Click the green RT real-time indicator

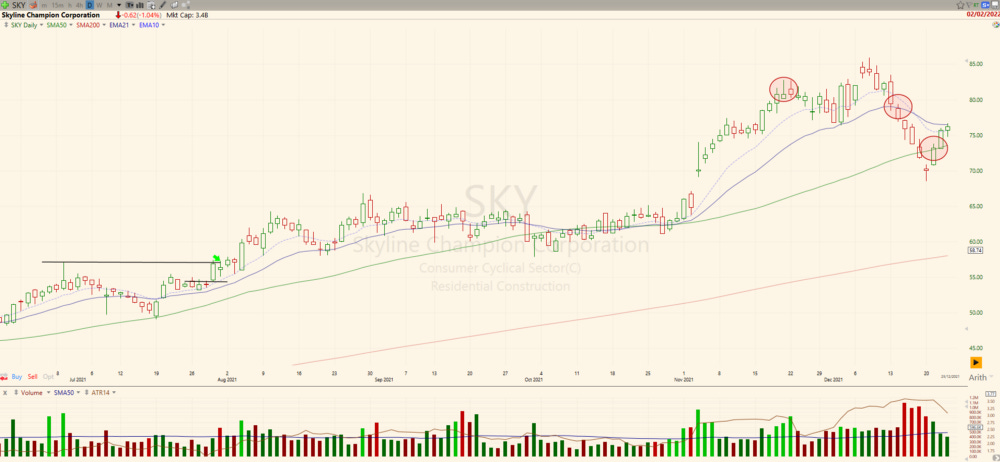coord(976,5)
